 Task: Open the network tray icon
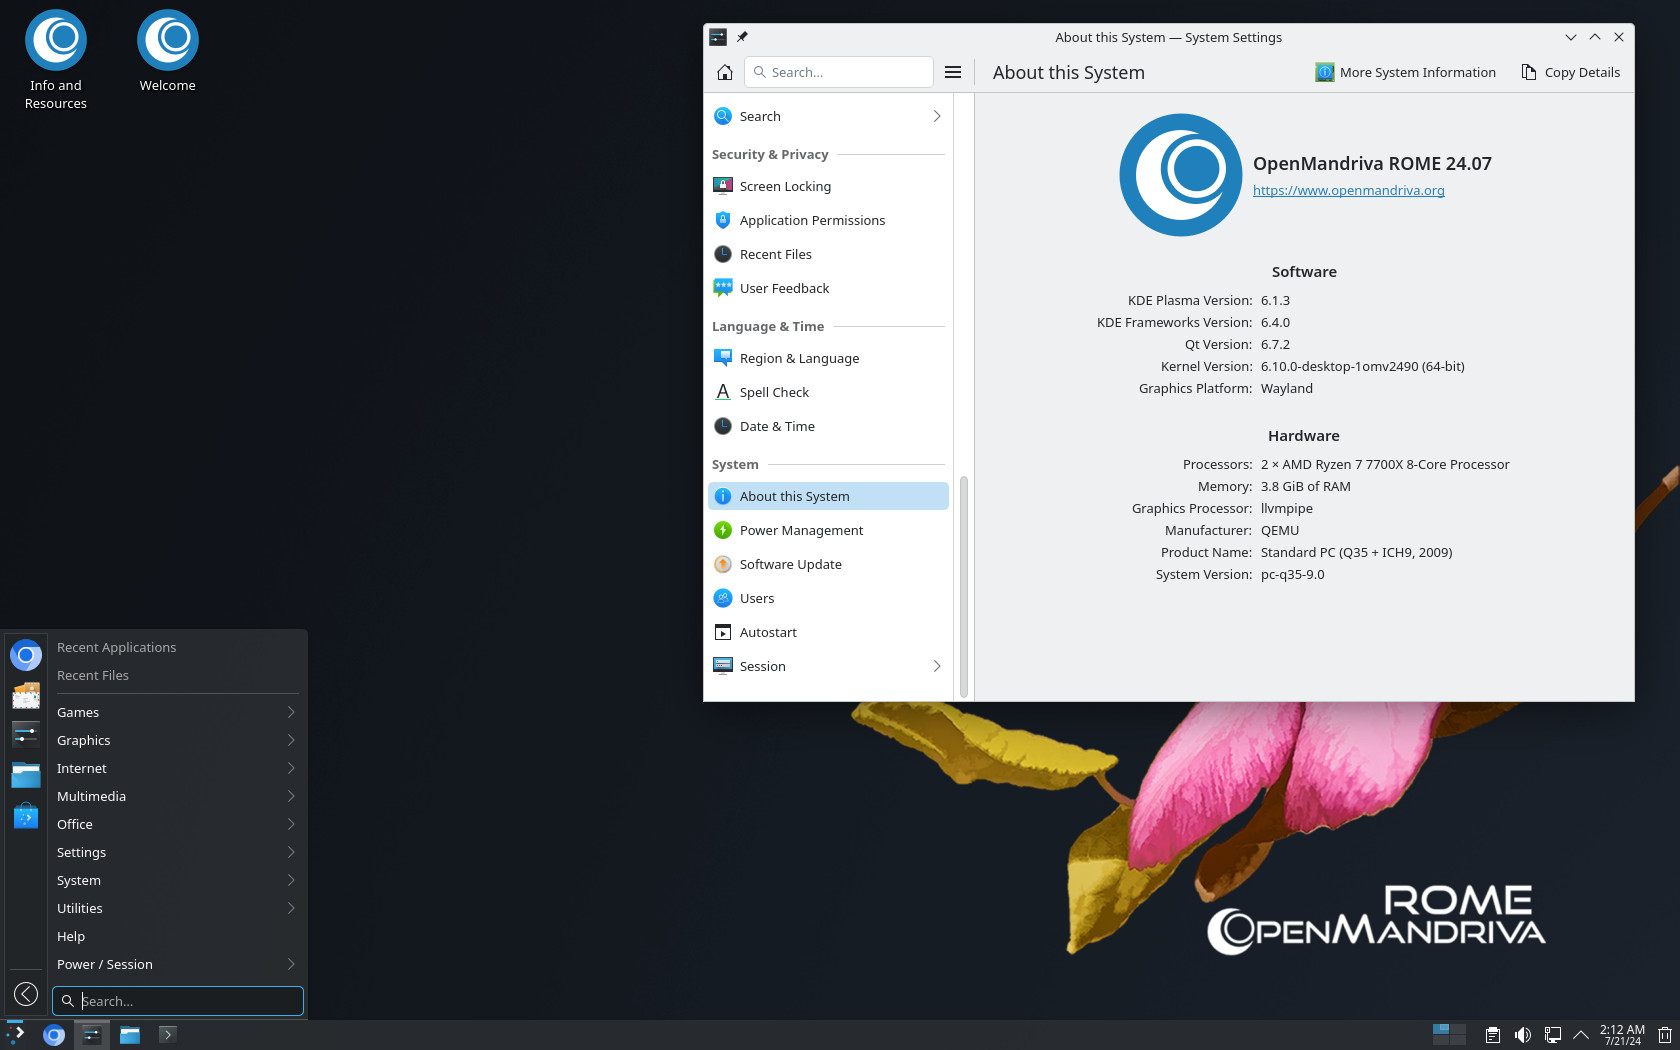pos(1553,1035)
